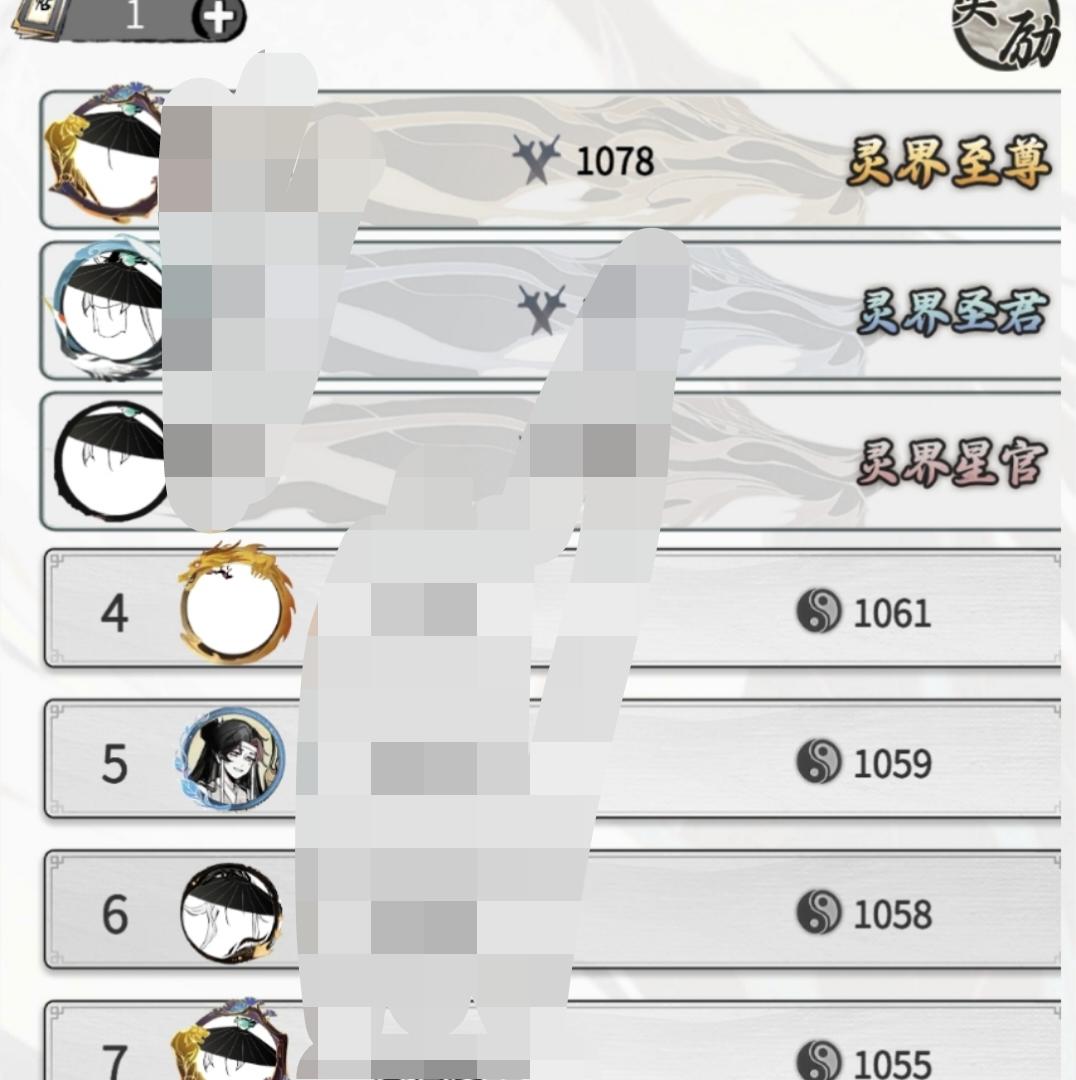Open rank 7 player's tiger-framed avatar
The height and width of the screenshot is (1080, 1076).
(229, 1040)
